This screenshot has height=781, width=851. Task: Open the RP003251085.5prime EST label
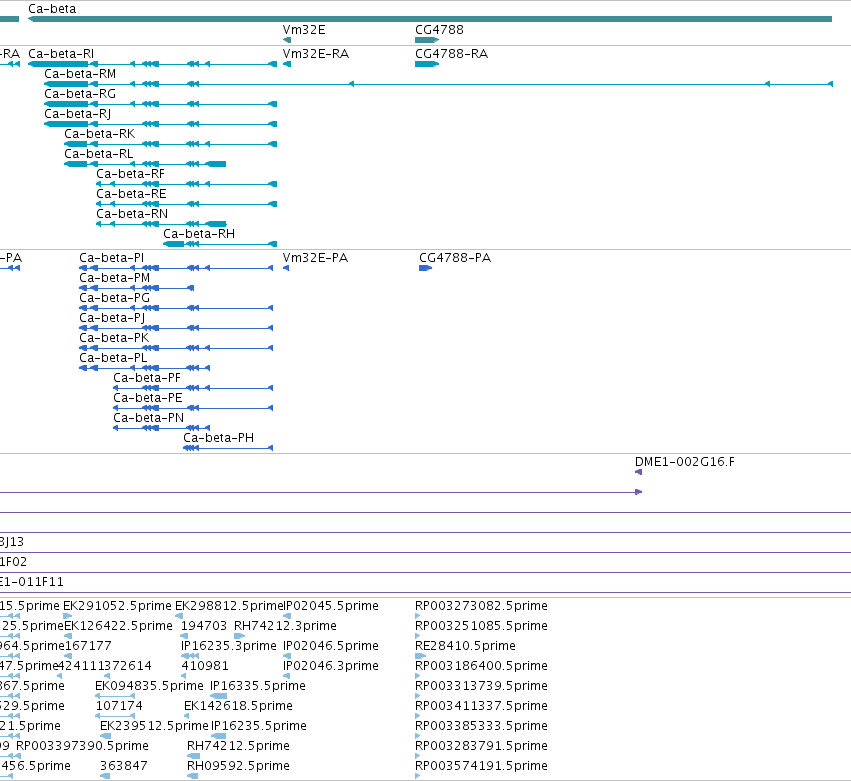coord(481,626)
